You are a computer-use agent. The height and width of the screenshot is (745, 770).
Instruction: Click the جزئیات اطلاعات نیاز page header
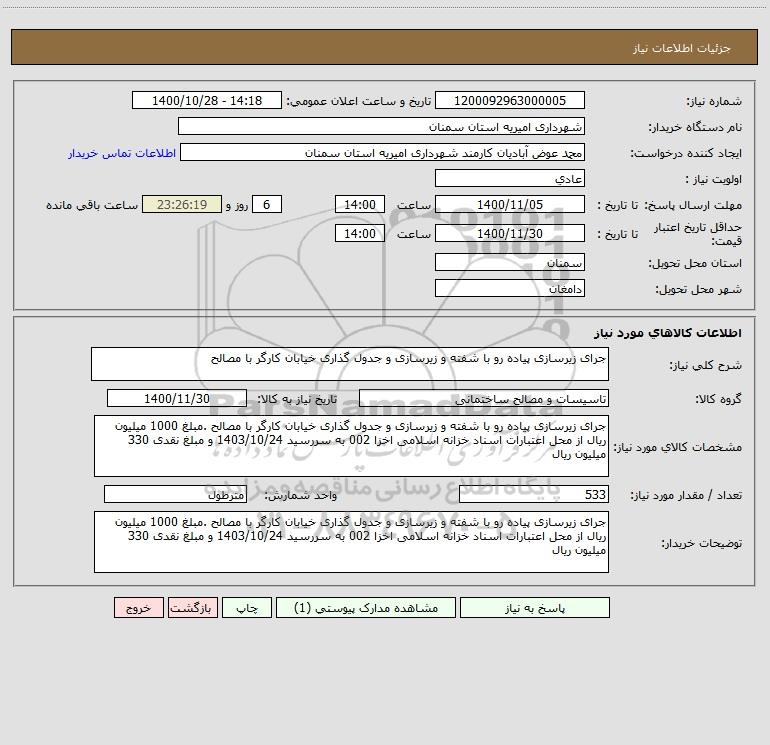click(x=682, y=48)
